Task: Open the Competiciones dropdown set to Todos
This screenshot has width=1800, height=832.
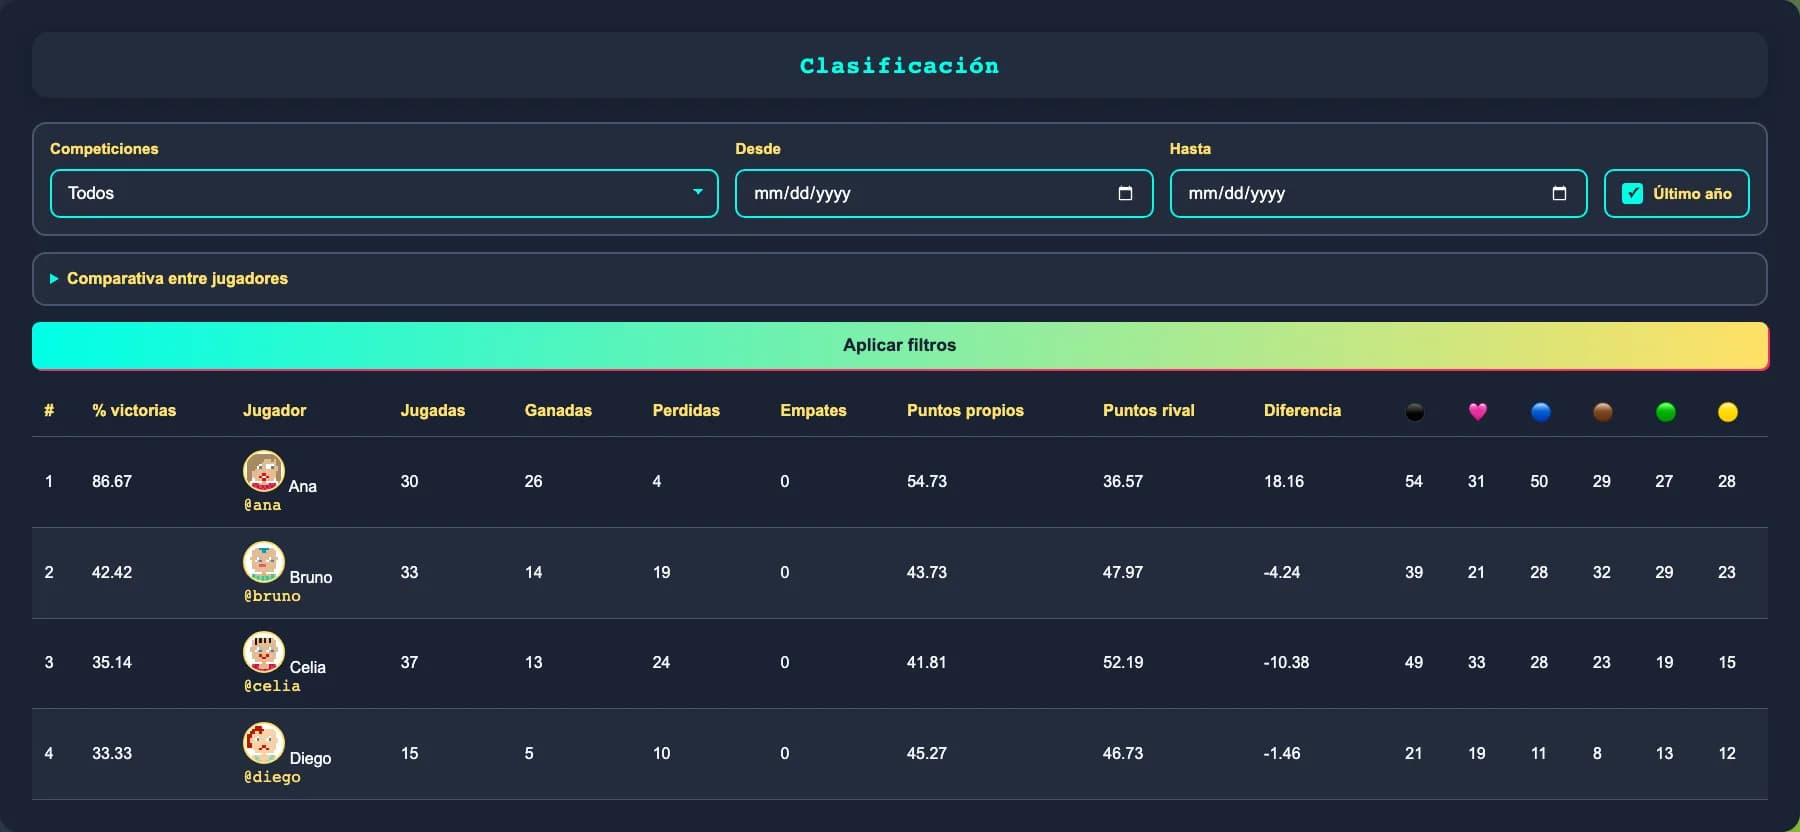Action: pos(384,193)
